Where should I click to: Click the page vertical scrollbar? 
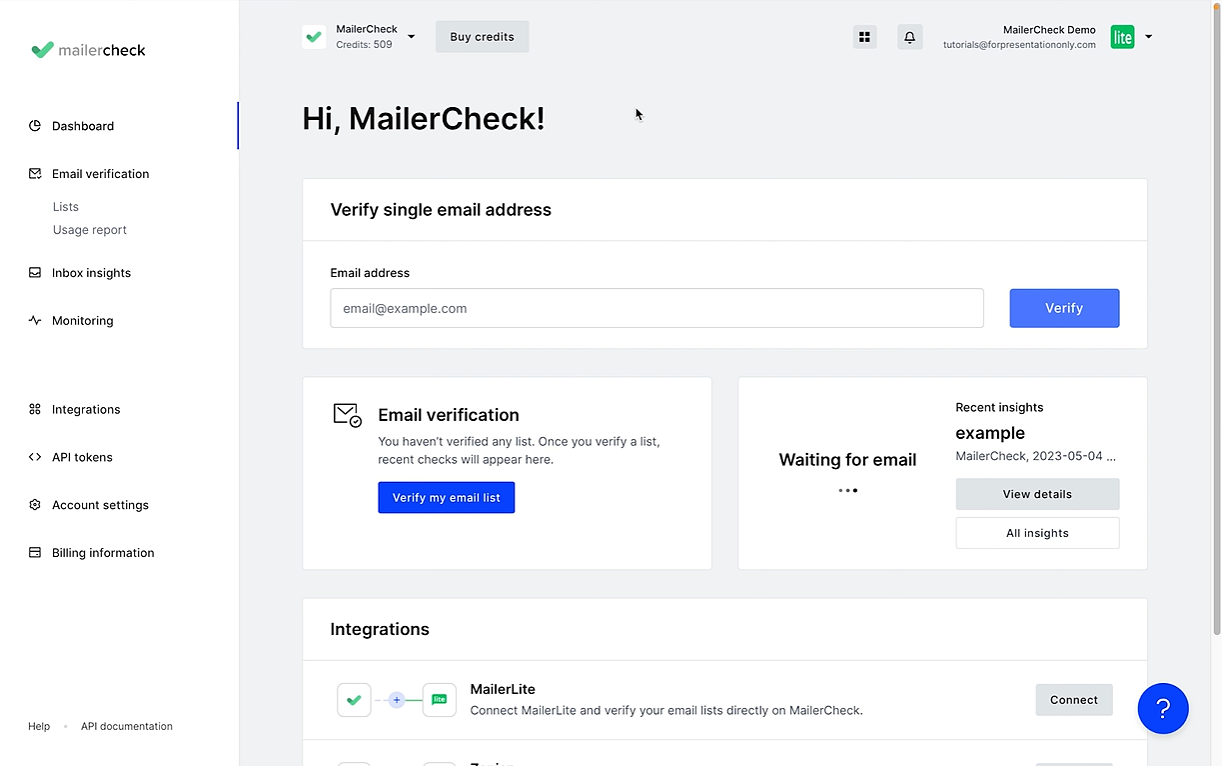click(1216, 318)
